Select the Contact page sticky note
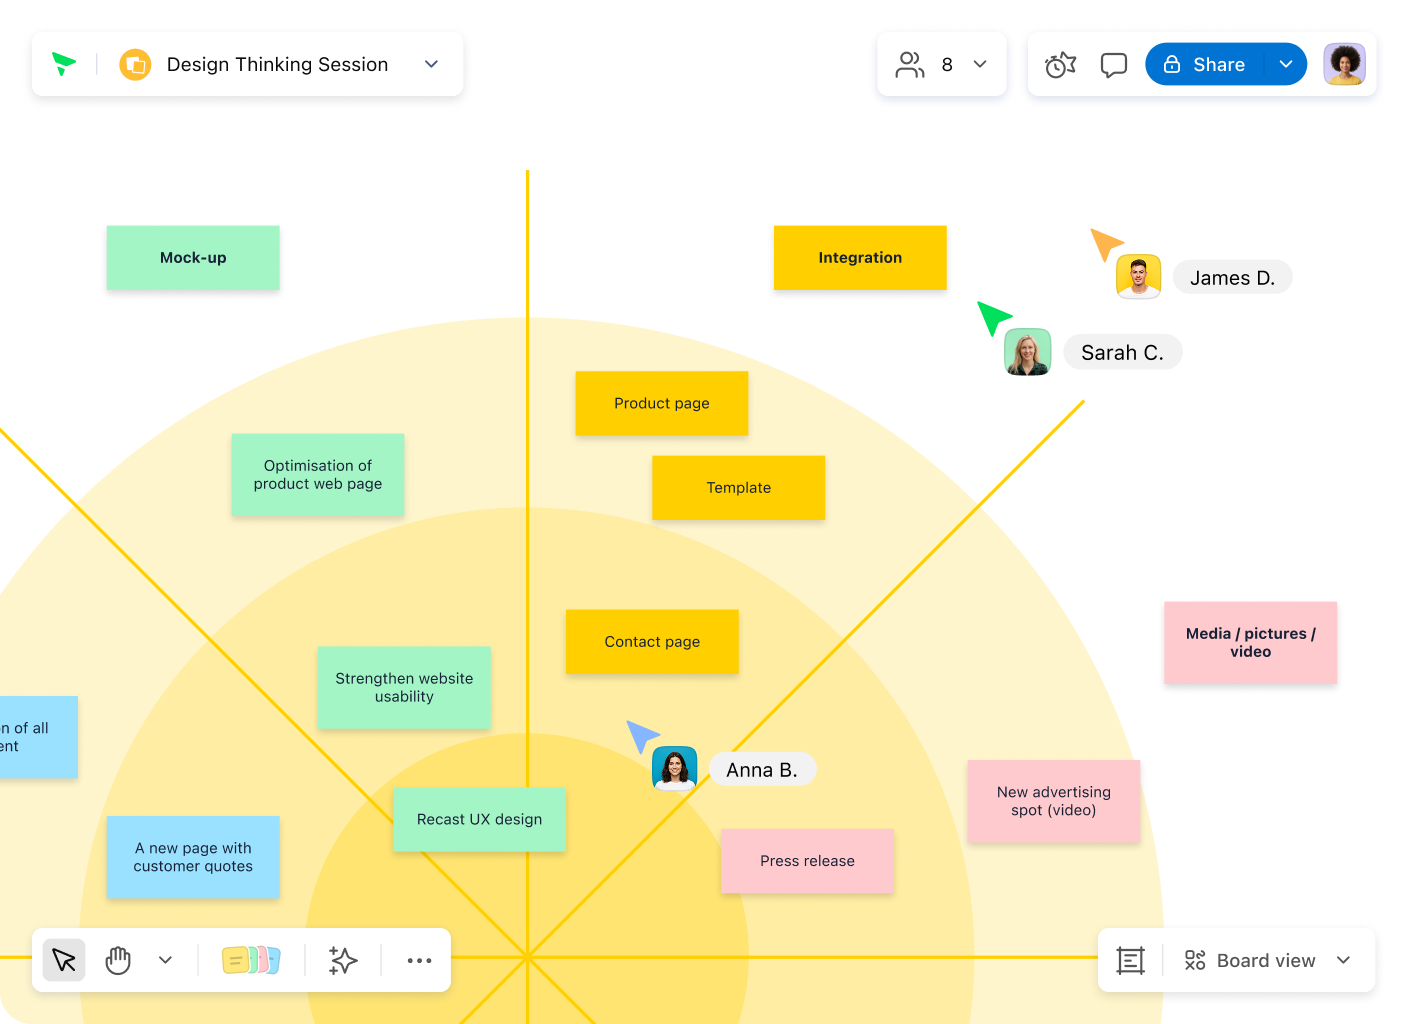Image resolution: width=1408 pixels, height=1024 pixels. [x=652, y=642]
